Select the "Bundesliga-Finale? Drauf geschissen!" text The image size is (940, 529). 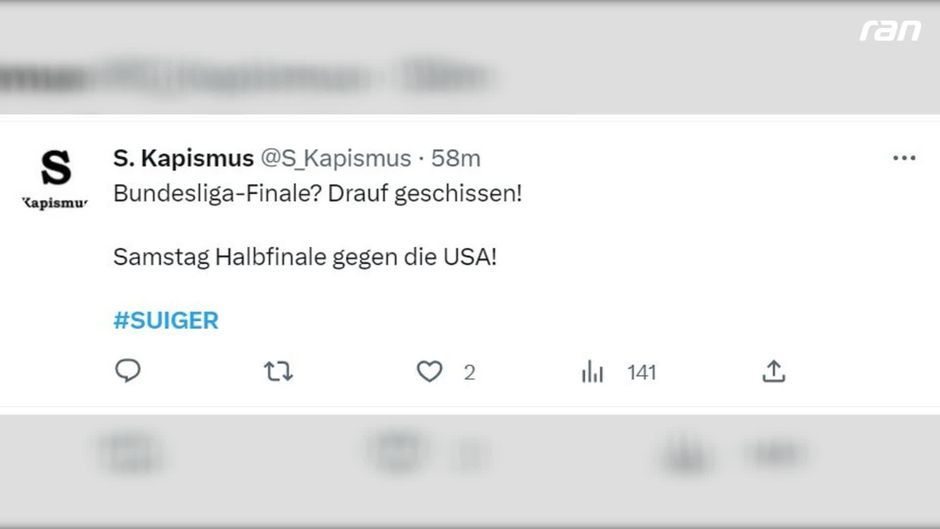[x=317, y=193]
